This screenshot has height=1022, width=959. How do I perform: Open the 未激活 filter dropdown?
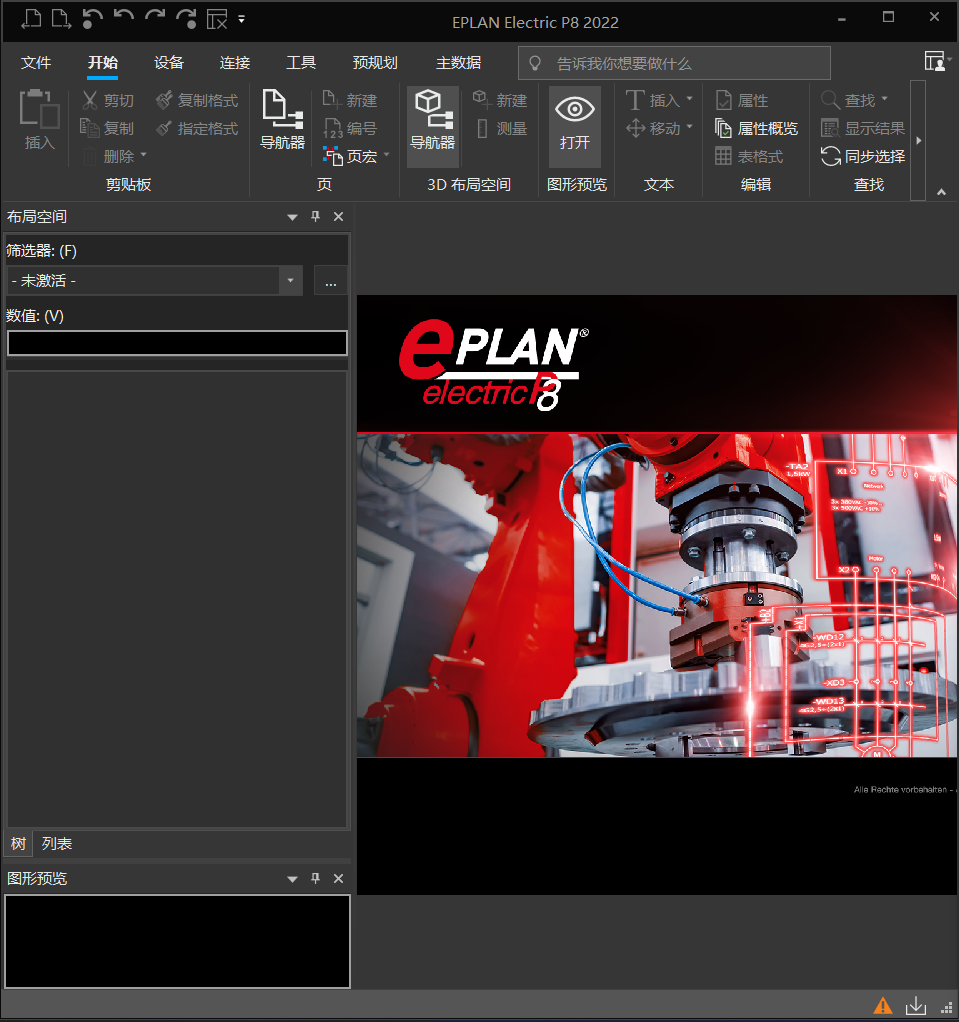click(290, 281)
